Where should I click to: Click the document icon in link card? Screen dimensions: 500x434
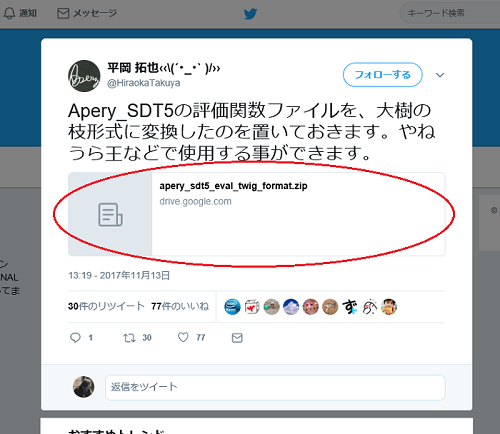(110, 215)
